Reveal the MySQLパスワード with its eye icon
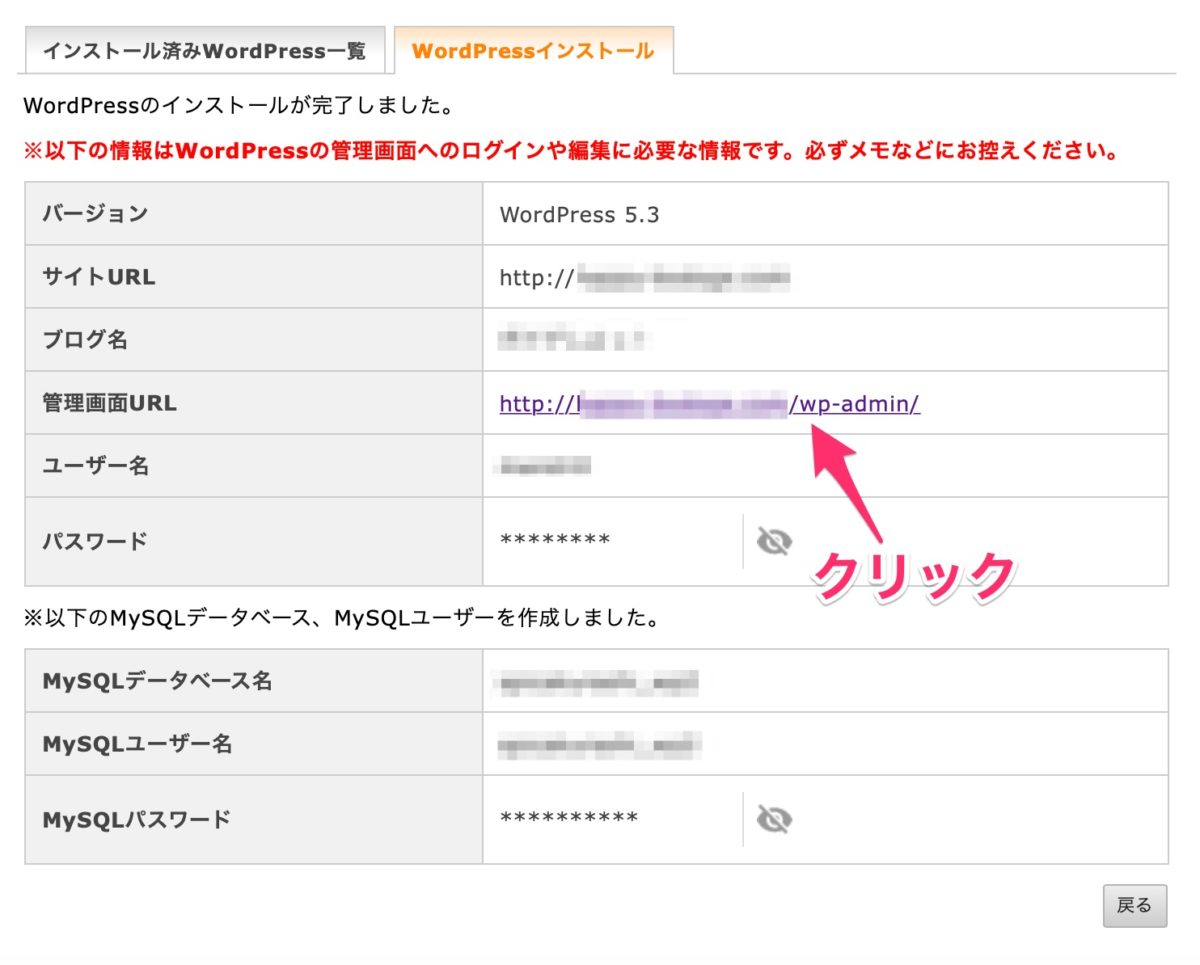This screenshot has width=1200, height=965. [774, 820]
